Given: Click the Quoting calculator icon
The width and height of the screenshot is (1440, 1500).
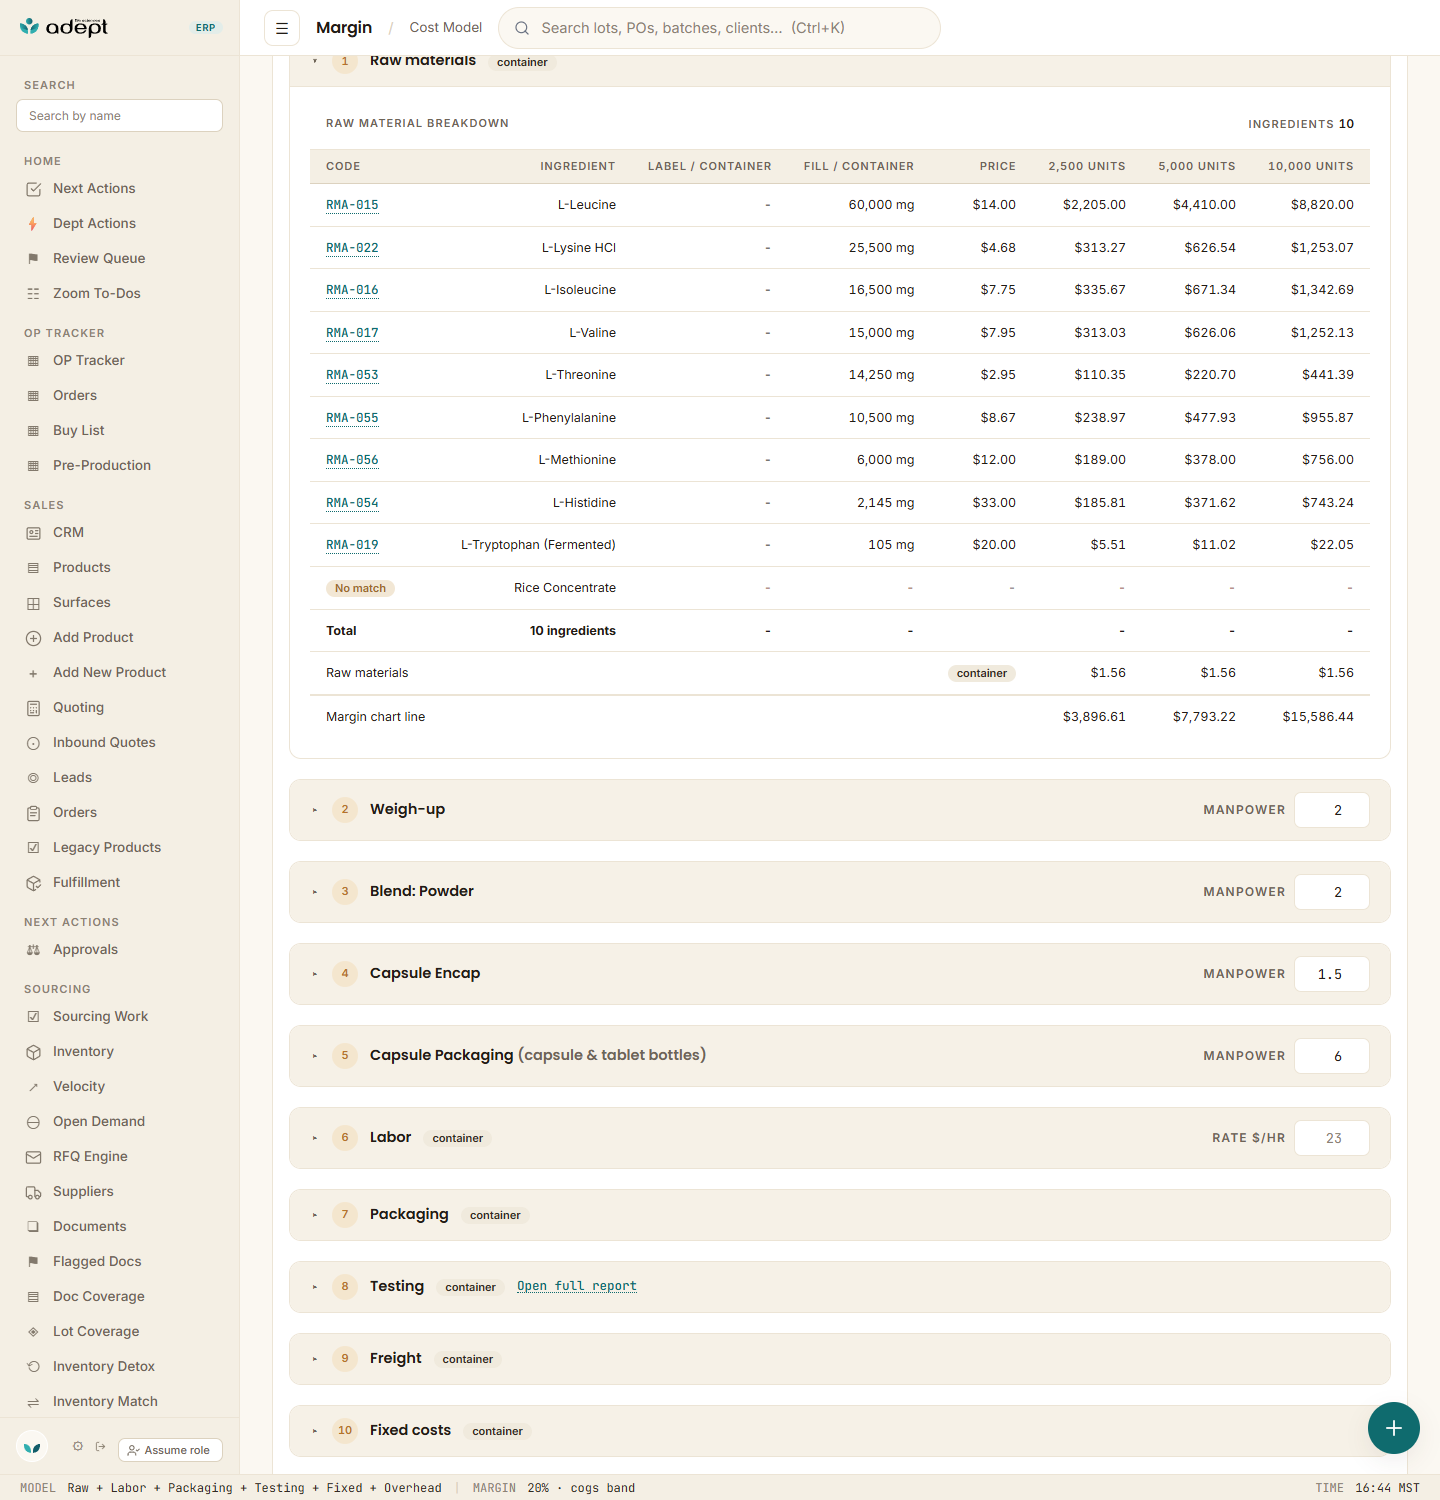Looking at the screenshot, I should click(33, 708).
